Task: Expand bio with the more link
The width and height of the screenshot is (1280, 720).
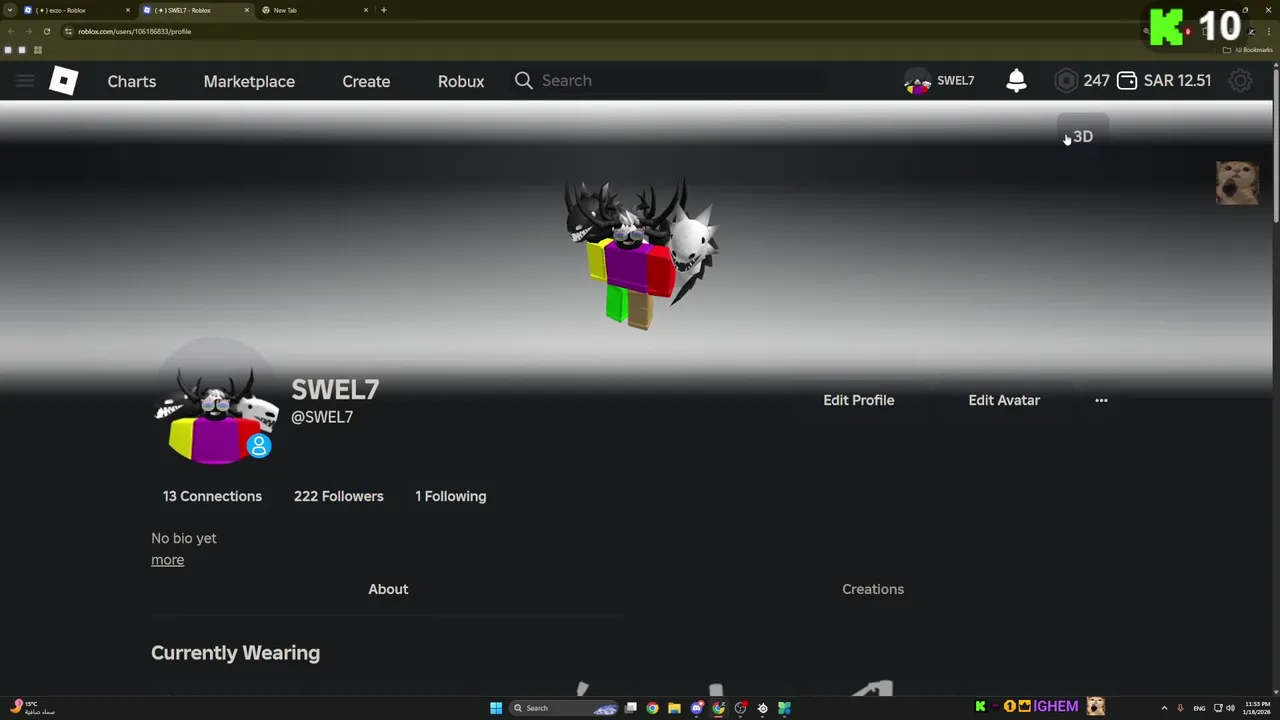Action: [167, 560]
